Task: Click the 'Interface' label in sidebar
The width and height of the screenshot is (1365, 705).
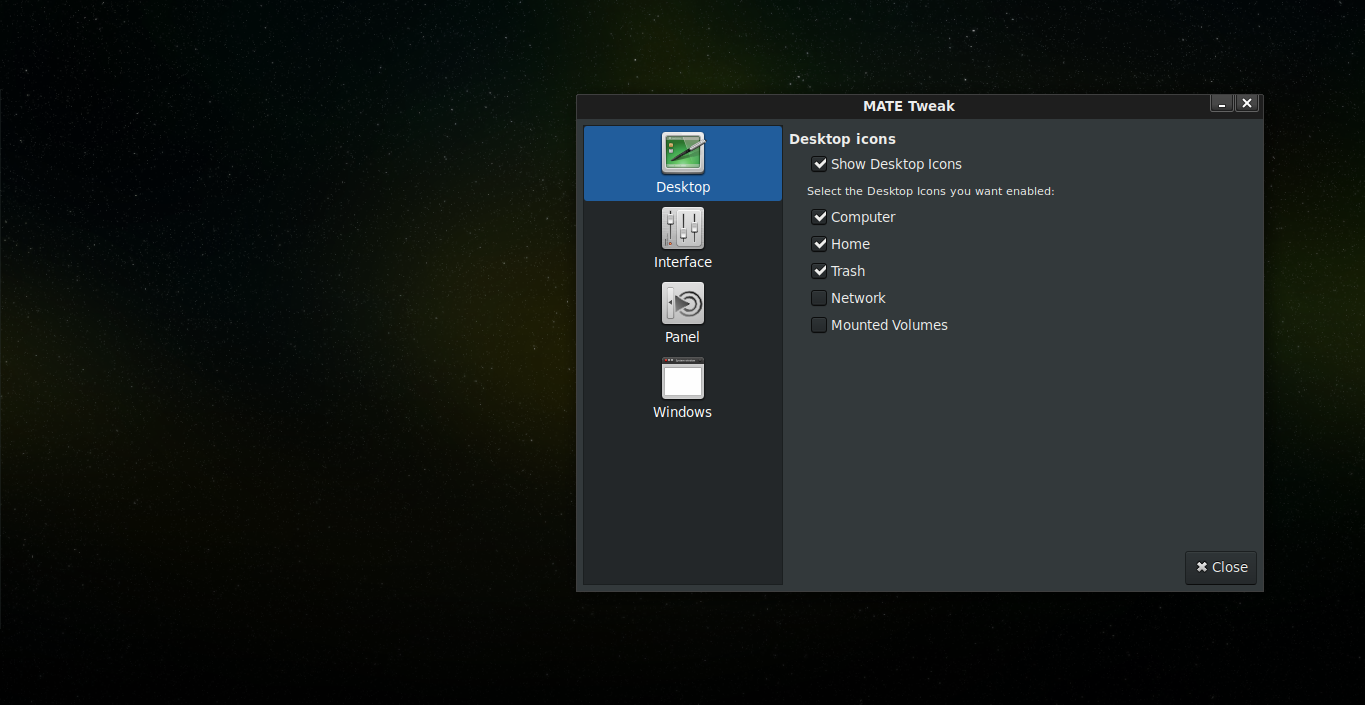Action: click(683, 262)
